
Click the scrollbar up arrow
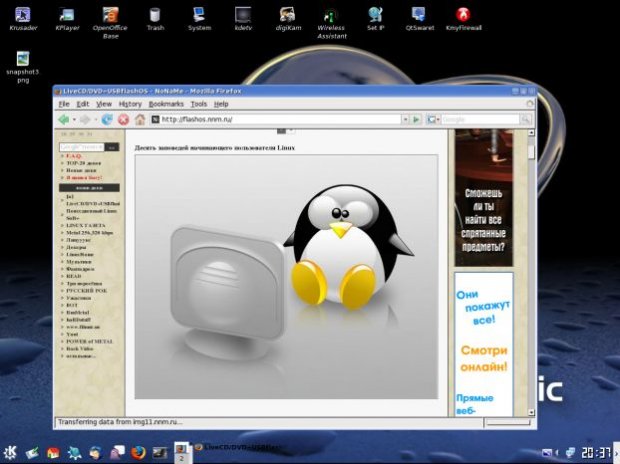[531, 133]
